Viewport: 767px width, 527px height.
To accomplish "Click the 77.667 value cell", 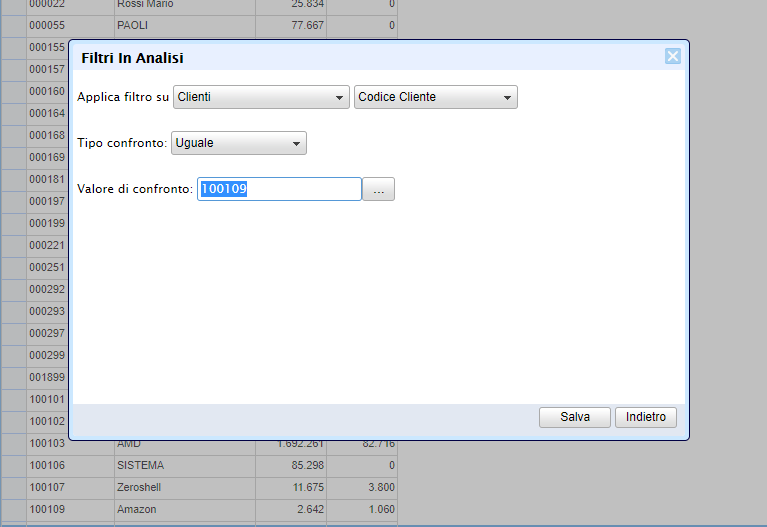I will pos(291,25).
